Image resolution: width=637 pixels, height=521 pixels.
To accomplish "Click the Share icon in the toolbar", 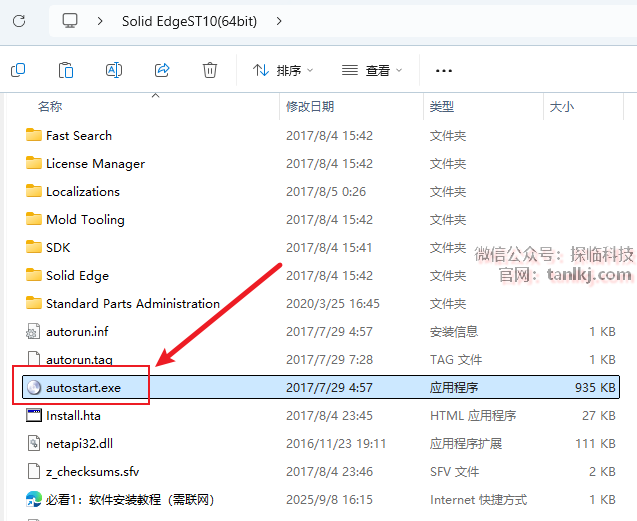I will coord(162,70).
